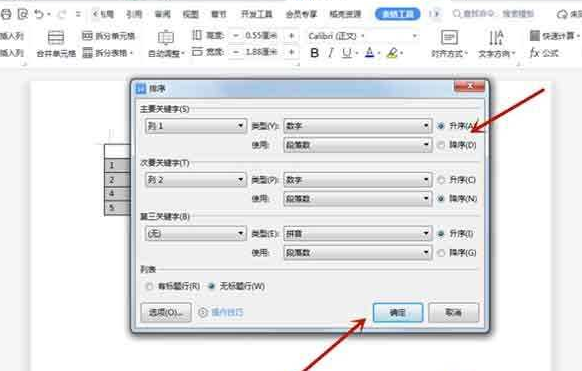The width and height of the screenshot is (582, 371).
Task: Click the font color A swatch
Action: coord(369,53)
